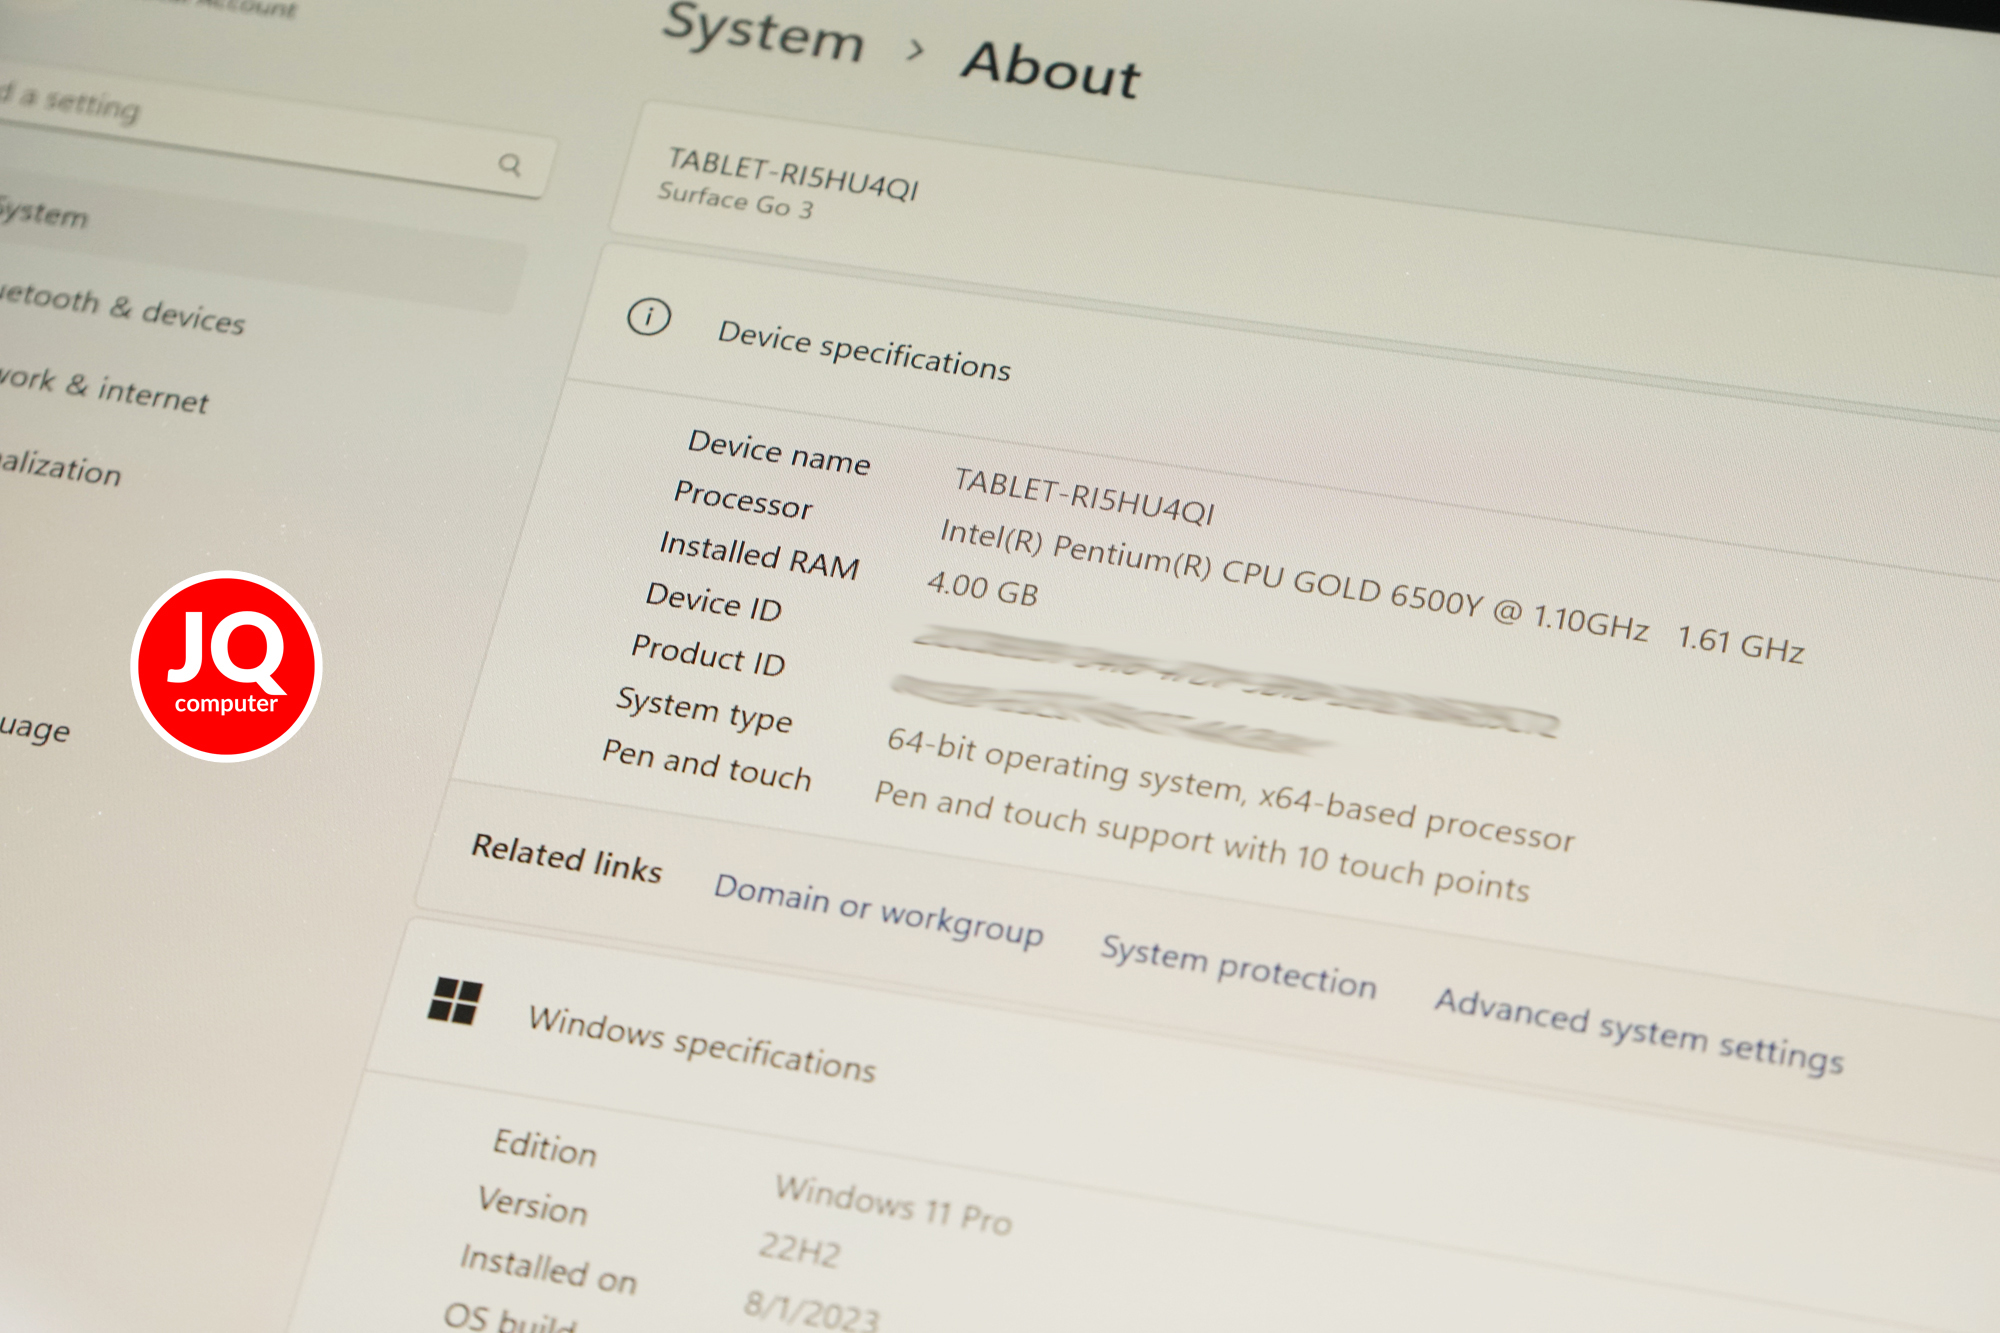The height and width of the screenshot is (1333, 2000).
Task: Click the 'Related links' label
Action: (566, 858)
